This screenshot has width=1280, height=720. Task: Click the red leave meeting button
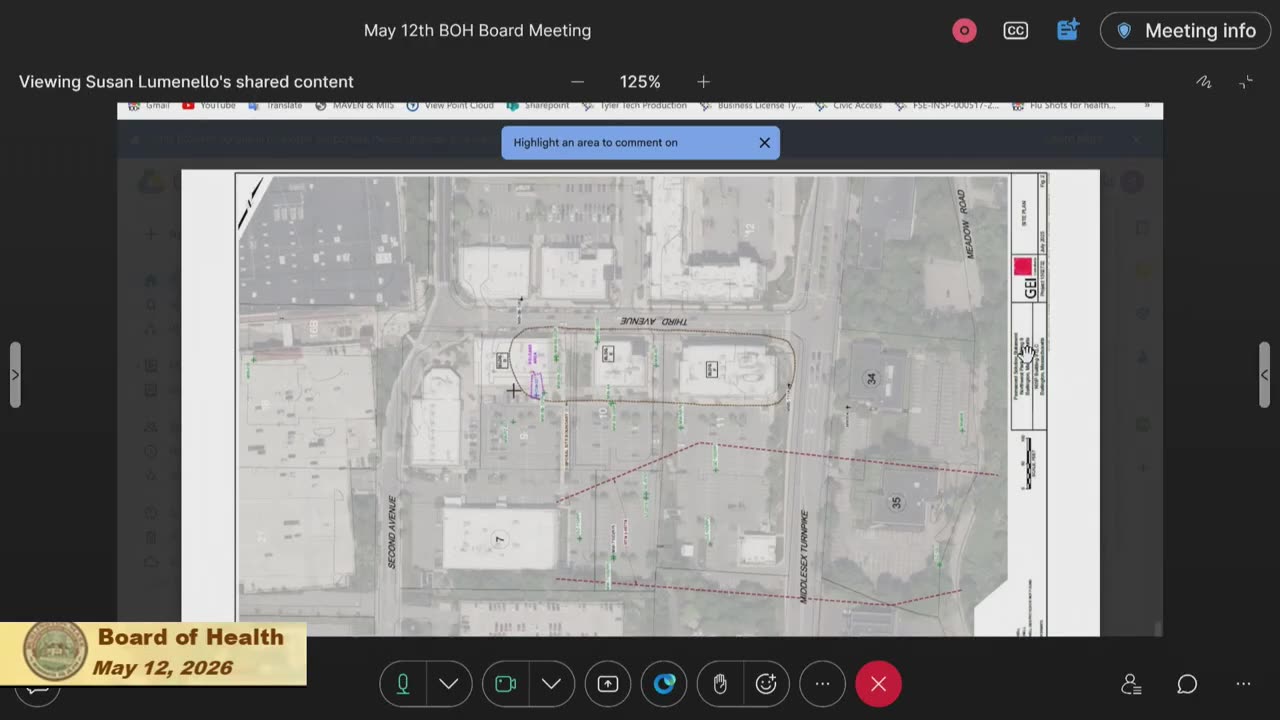pyautogui.click(x=878, y=684)
